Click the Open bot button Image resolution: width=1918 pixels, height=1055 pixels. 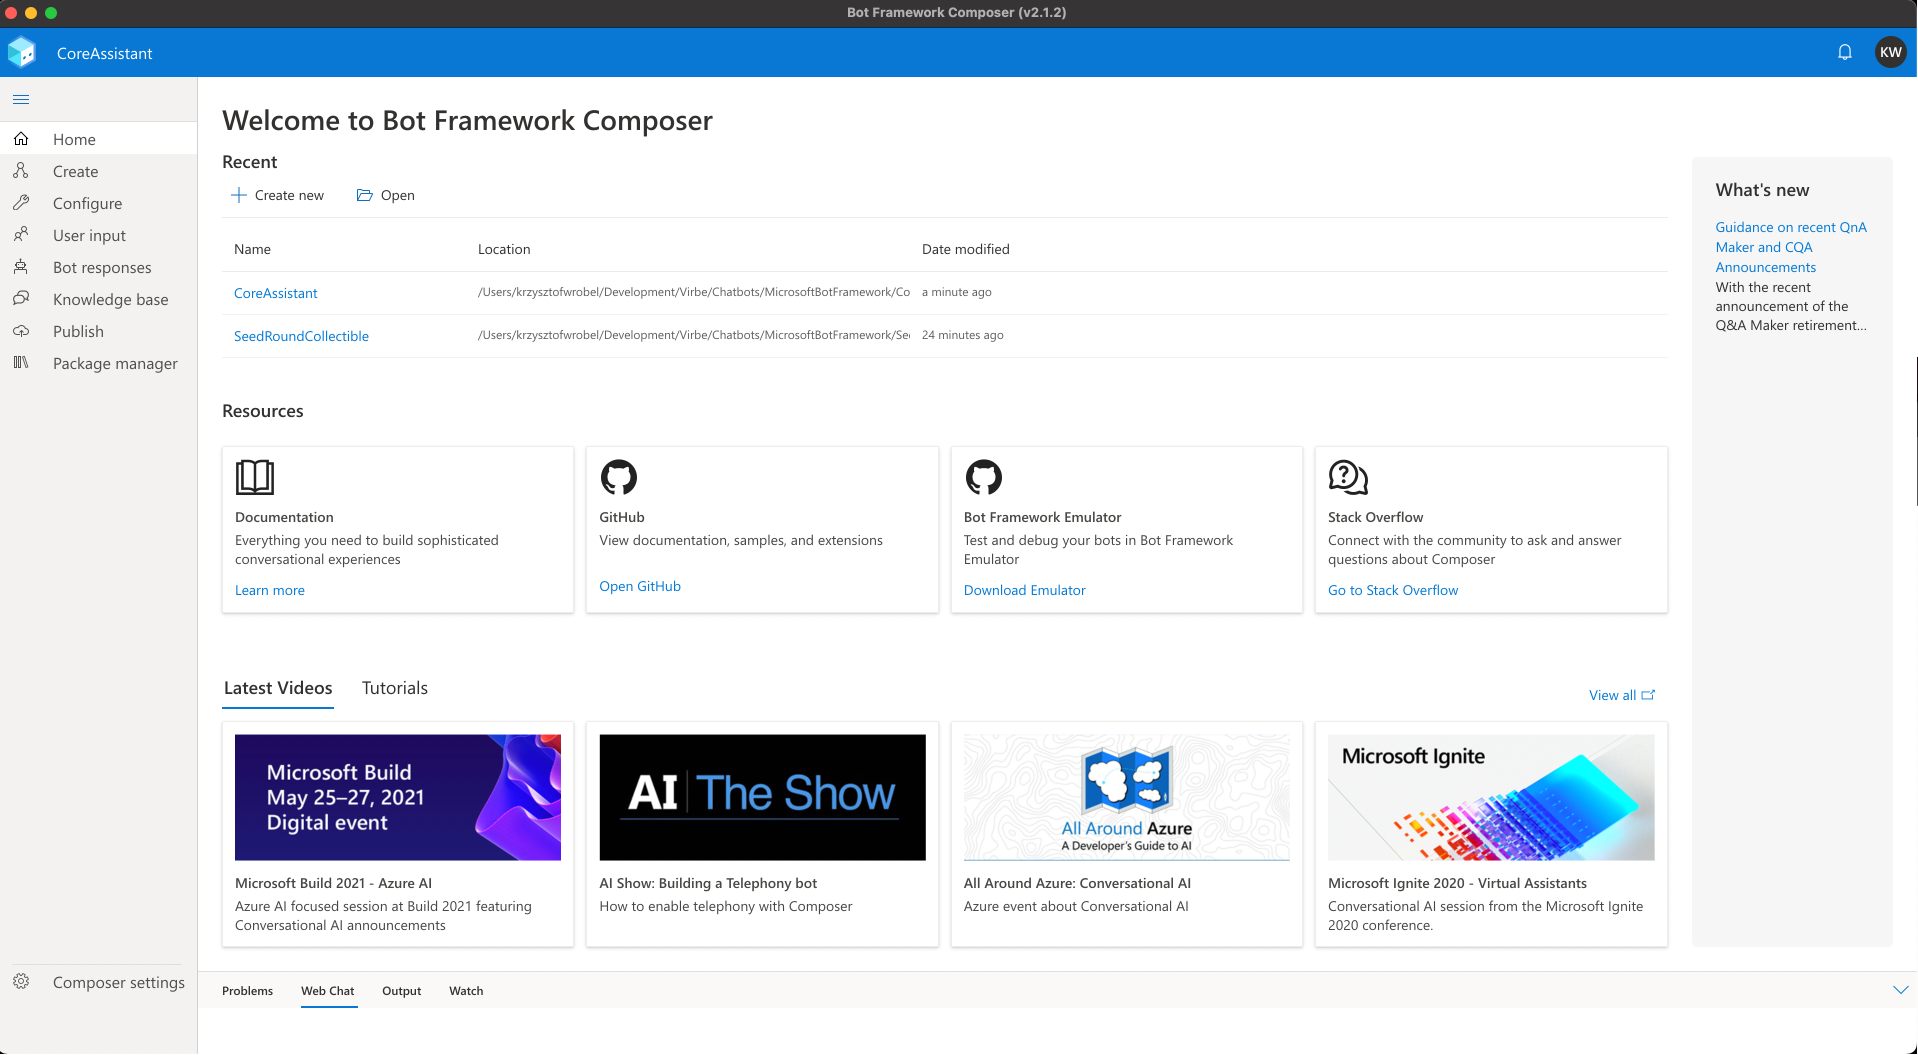tap(386, 195)
